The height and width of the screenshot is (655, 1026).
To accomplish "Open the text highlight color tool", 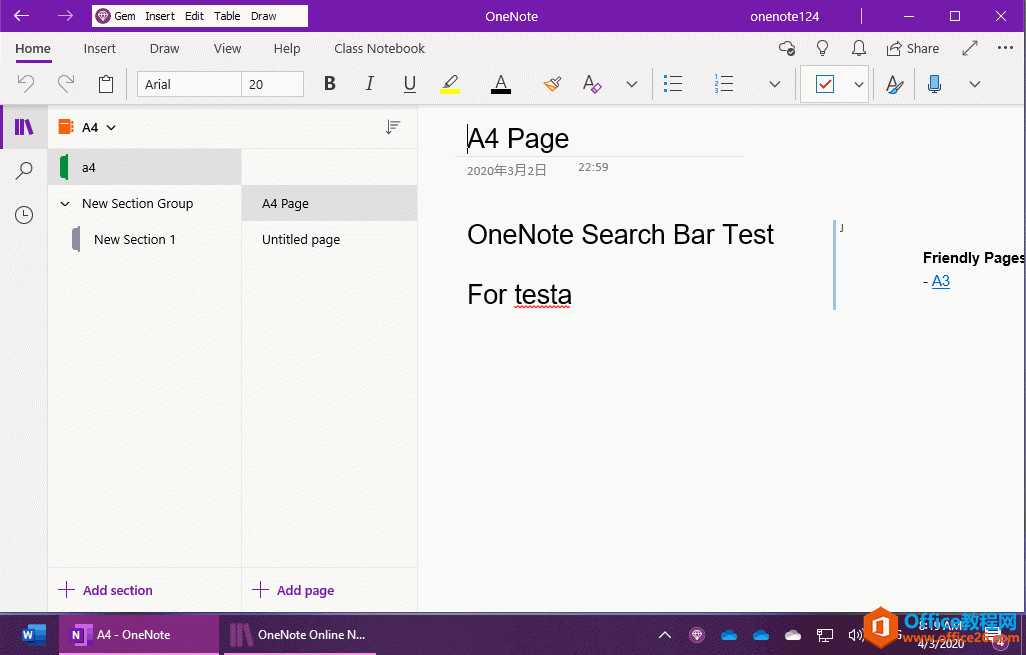I will pos(449,84).
